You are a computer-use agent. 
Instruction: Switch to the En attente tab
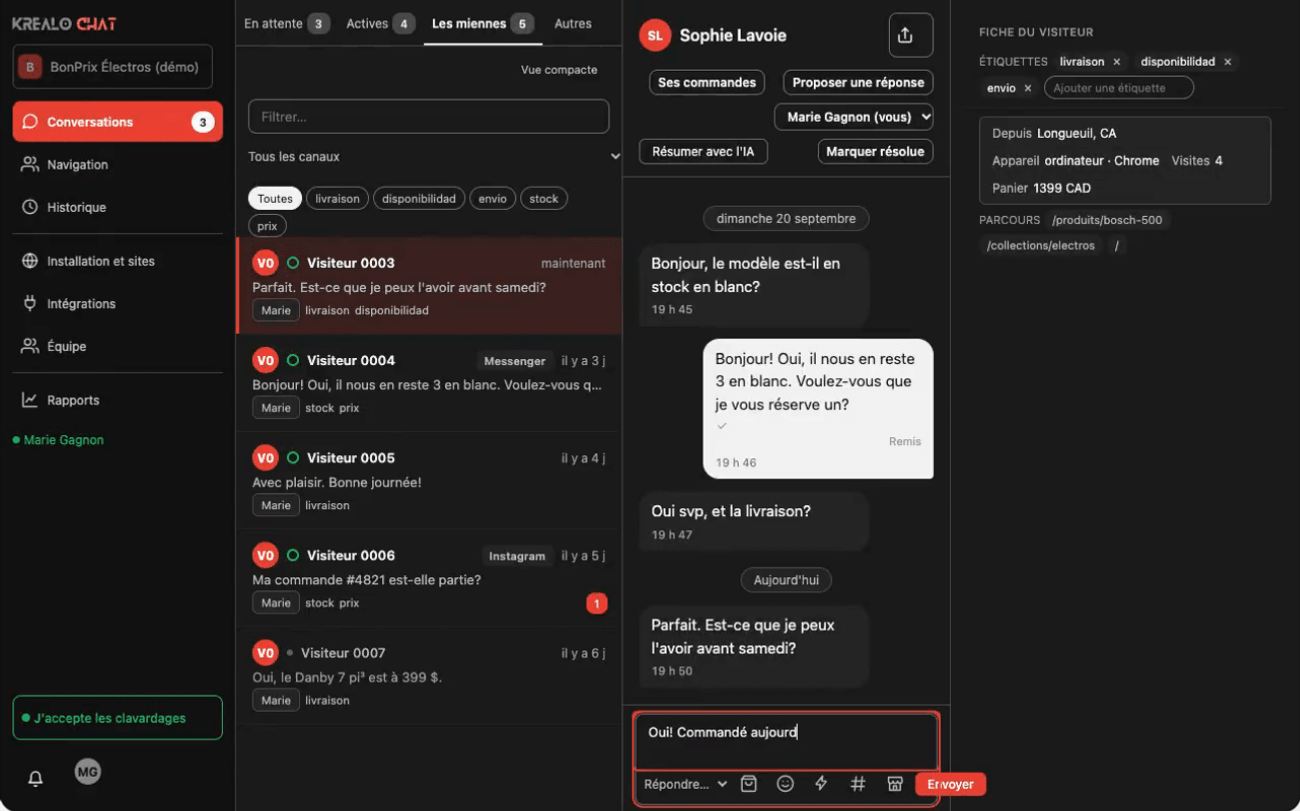point(286,23)
